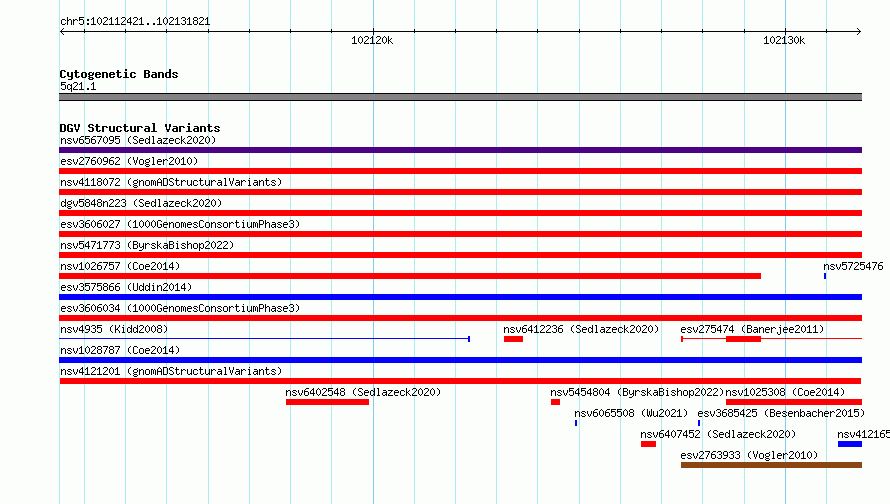Click the left arrowhead of the ruler
The height and width of the screenshot is (504, 890).
click(62, 32)
